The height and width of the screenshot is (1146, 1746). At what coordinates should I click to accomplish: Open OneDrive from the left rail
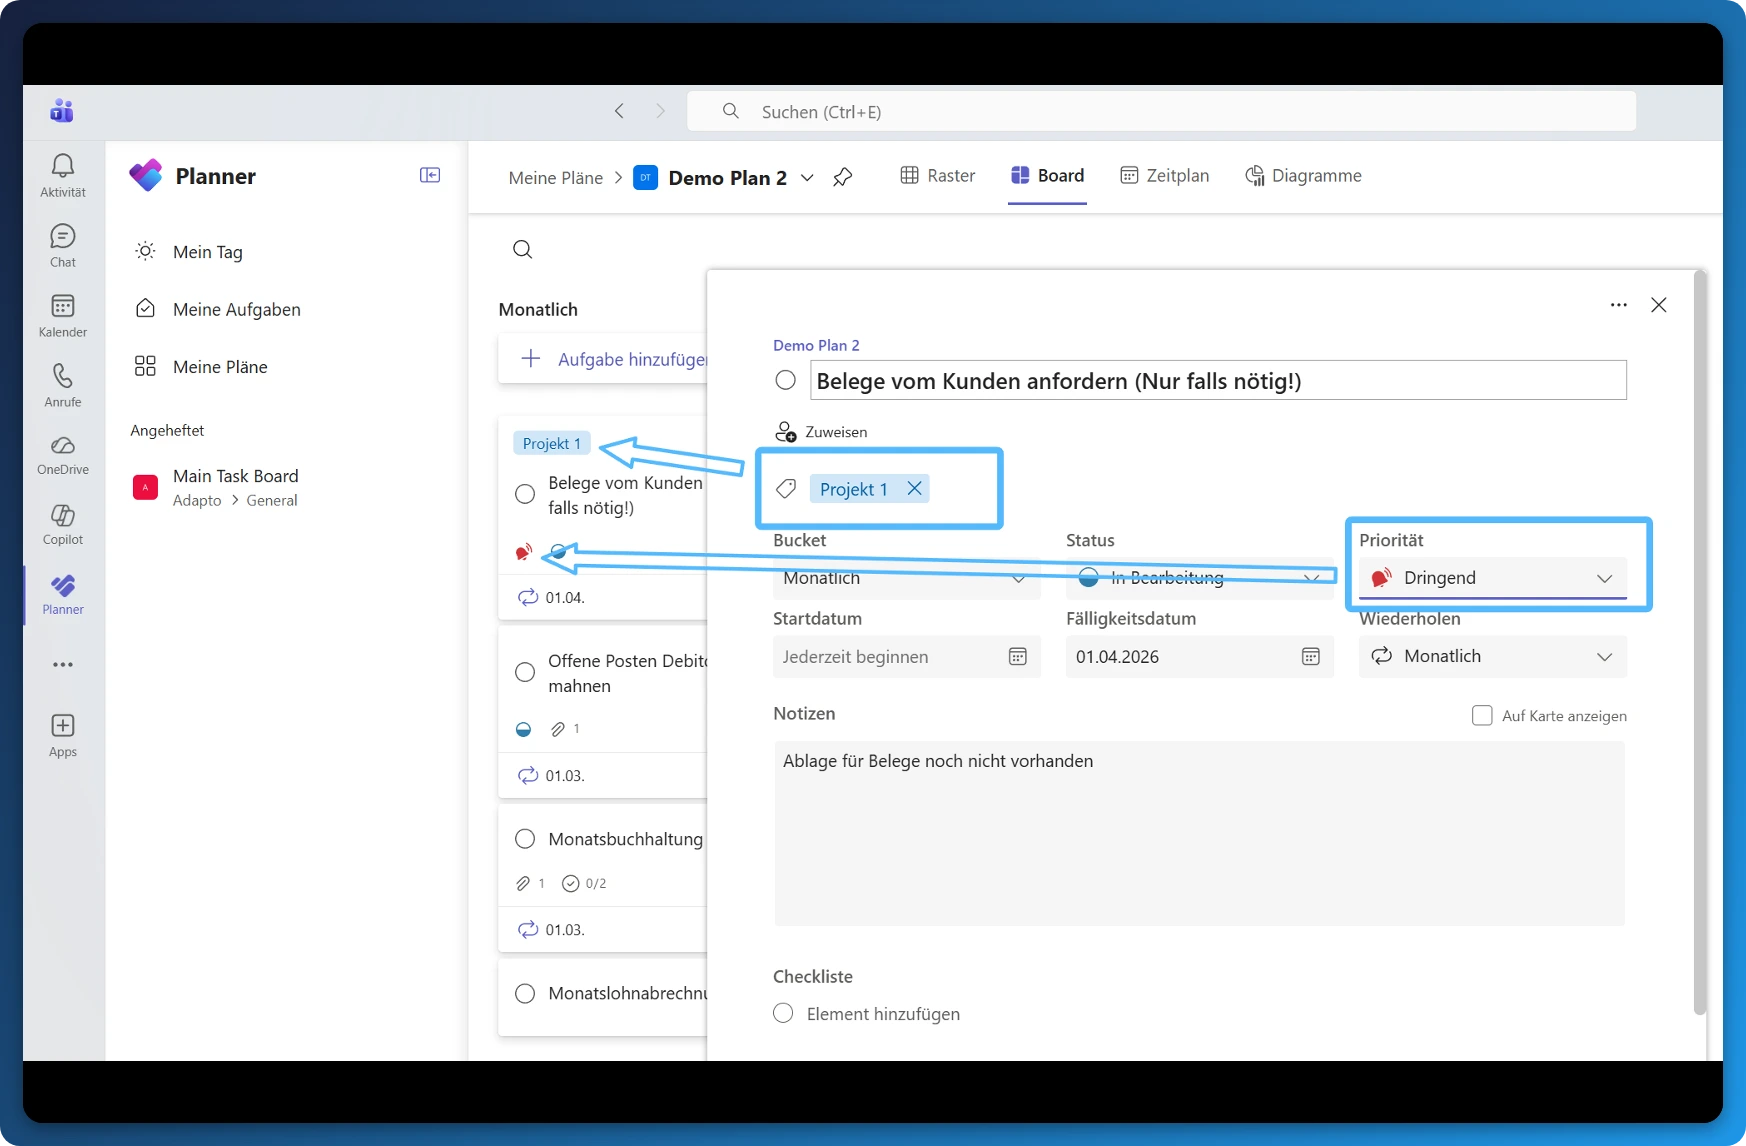tap(62, 455)
